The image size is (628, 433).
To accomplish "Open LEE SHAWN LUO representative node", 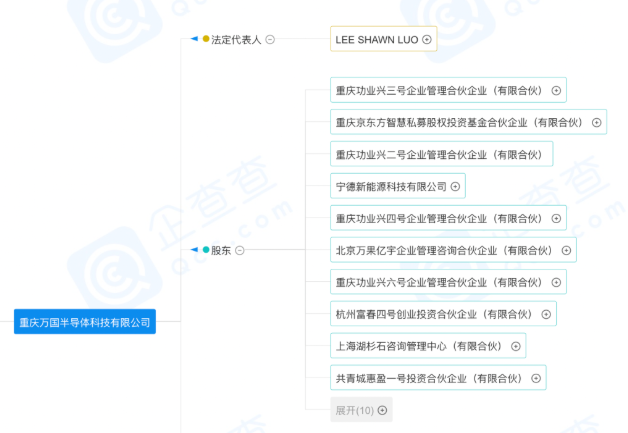I will tap(376, 39).
